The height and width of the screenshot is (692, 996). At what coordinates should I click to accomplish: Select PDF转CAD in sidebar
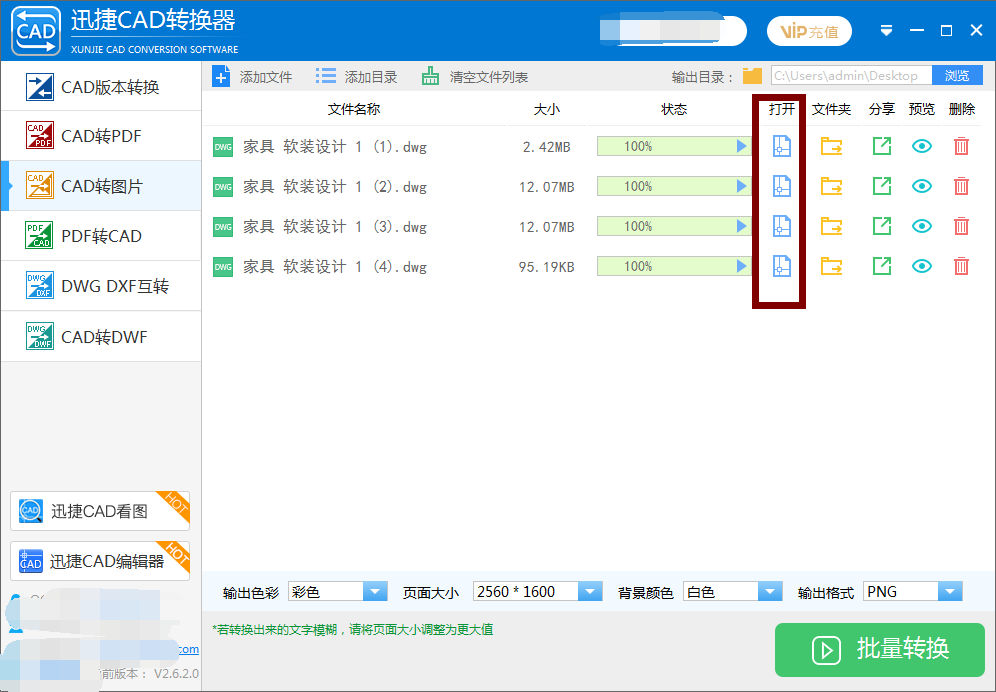101,236
